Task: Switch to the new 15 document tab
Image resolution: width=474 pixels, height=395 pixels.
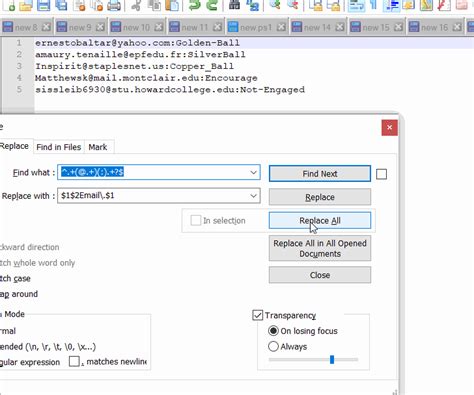Action: [x=376, y=27]
